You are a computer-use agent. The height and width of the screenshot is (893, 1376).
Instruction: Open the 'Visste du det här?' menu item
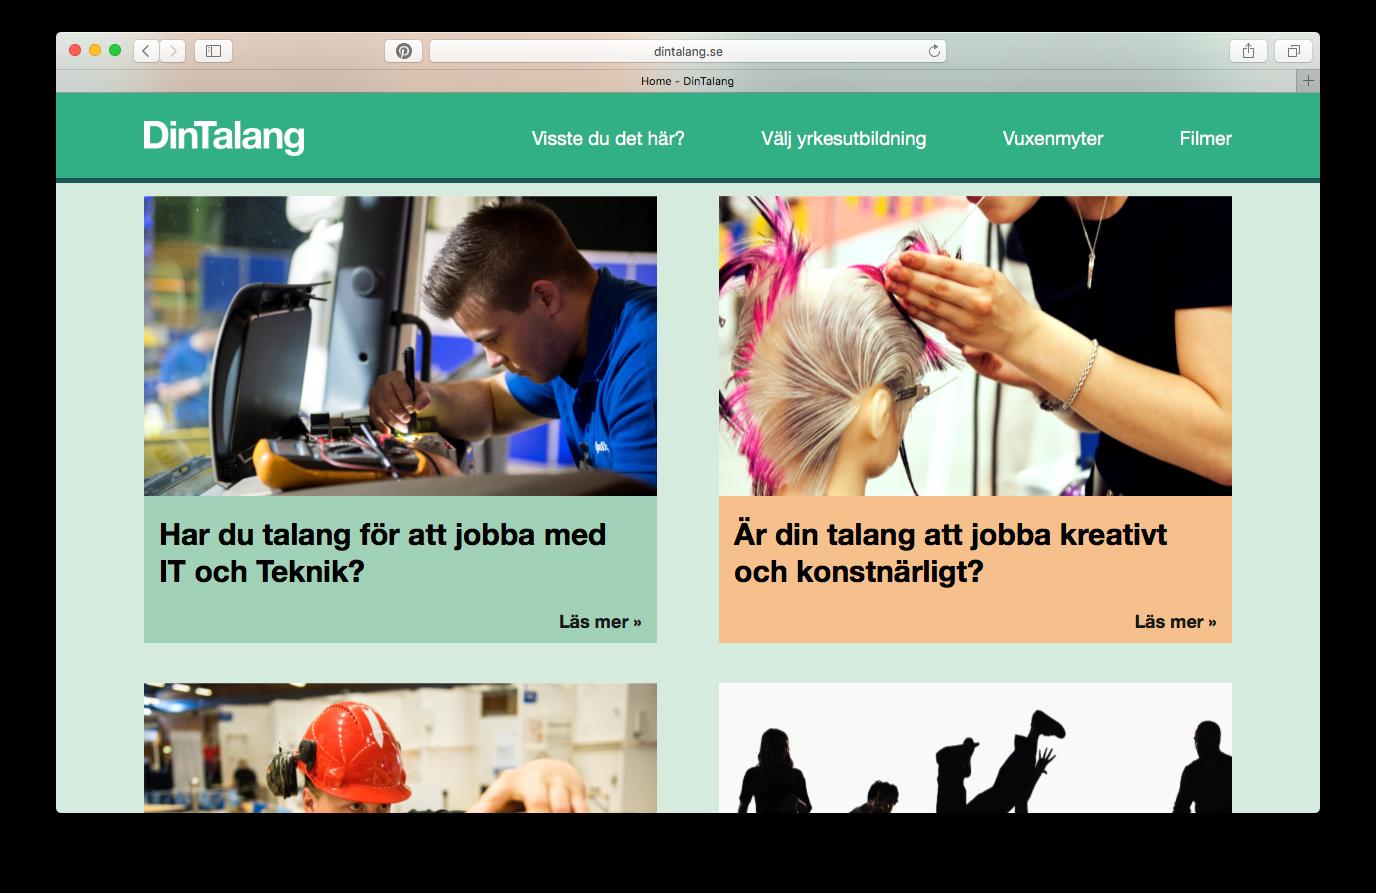(608, 139)
